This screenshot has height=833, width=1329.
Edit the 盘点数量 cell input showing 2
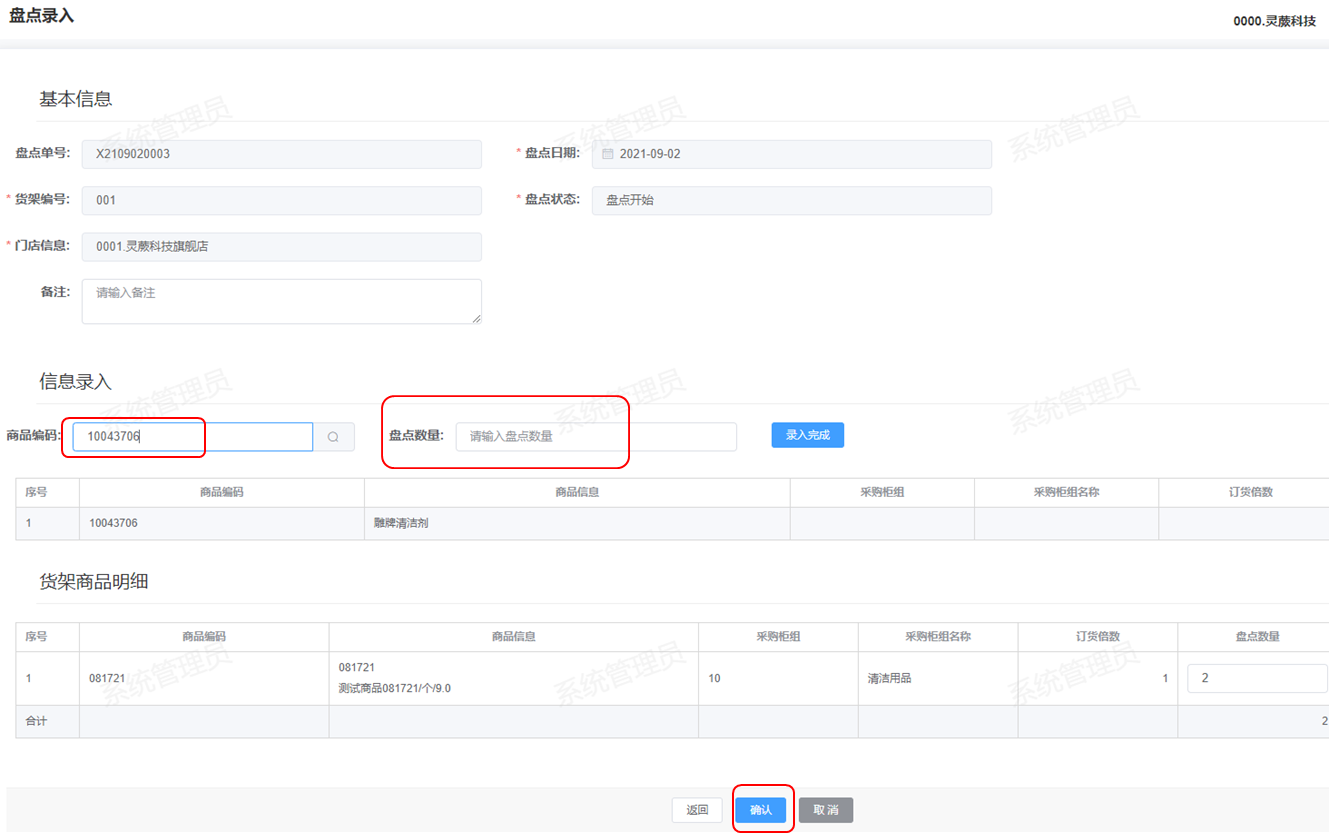pos(1257,678)
